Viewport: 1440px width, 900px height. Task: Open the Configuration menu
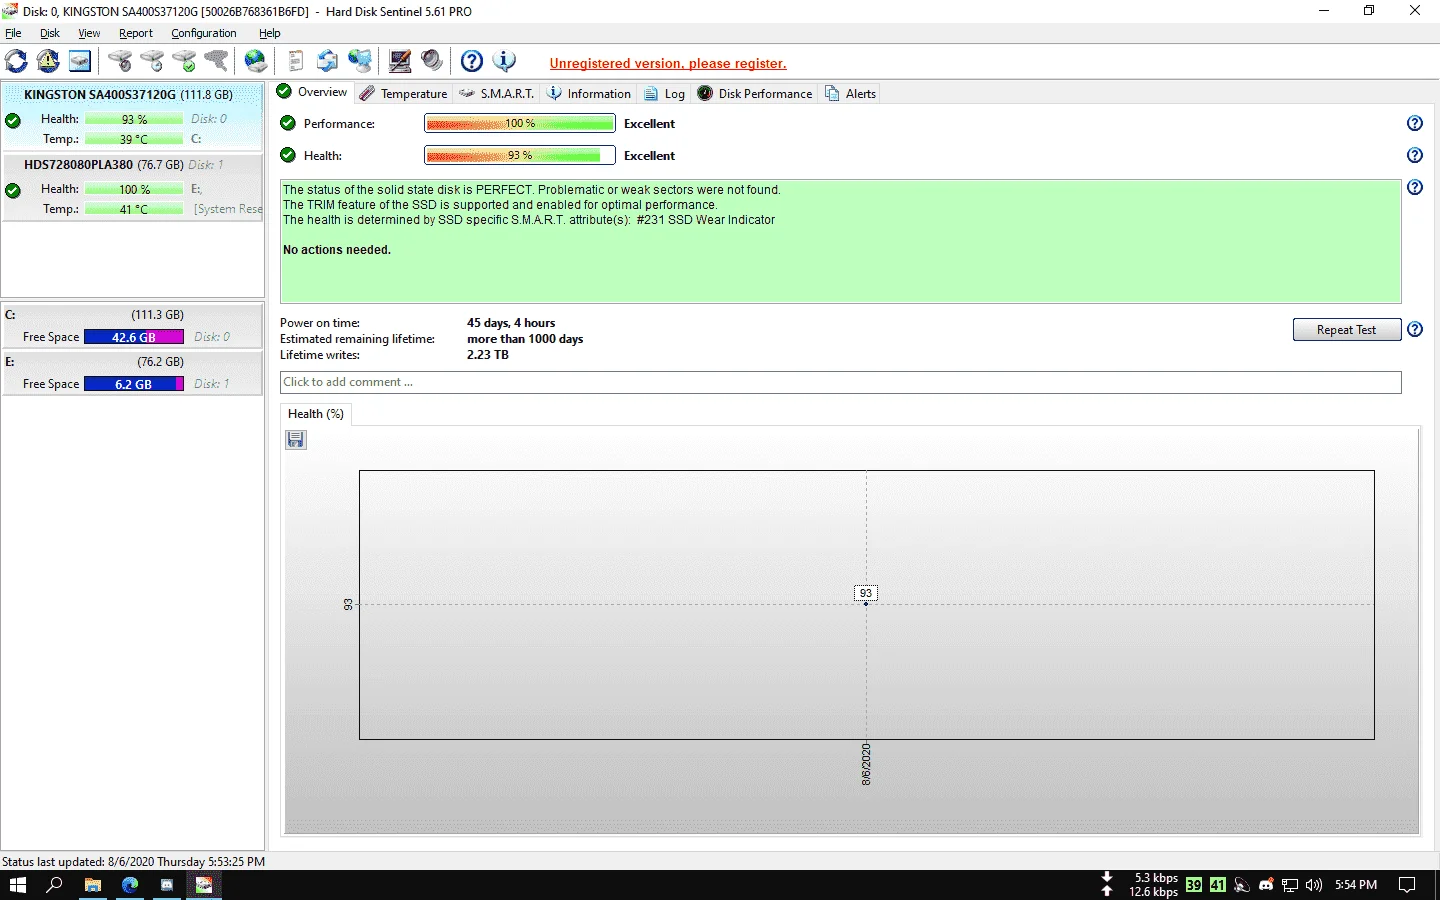click(204, 33)
